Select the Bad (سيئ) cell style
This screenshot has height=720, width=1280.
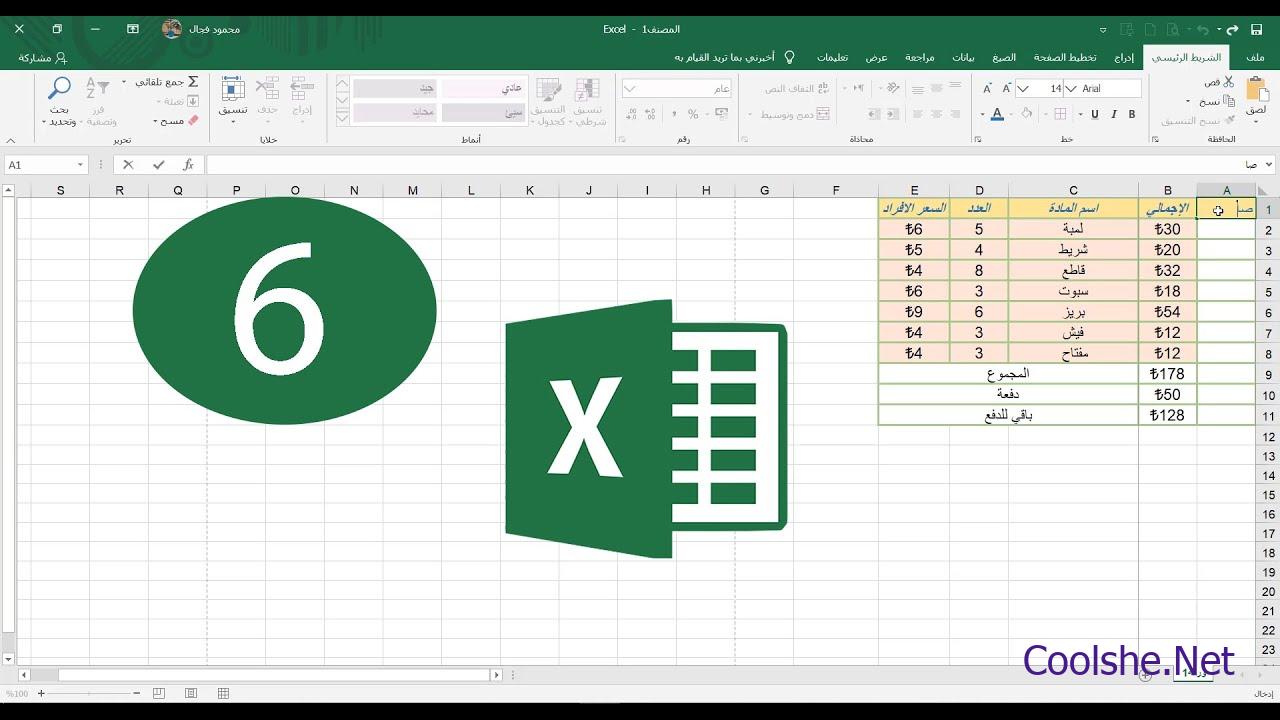point(484,112)
